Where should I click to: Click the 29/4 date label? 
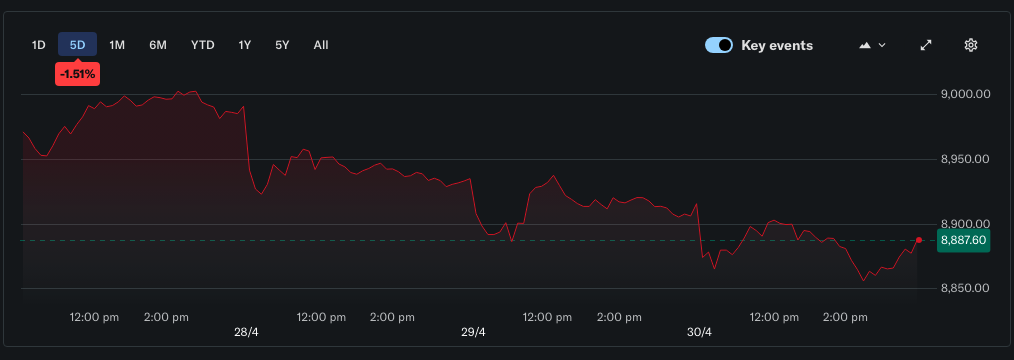click(x=473, y=332)
